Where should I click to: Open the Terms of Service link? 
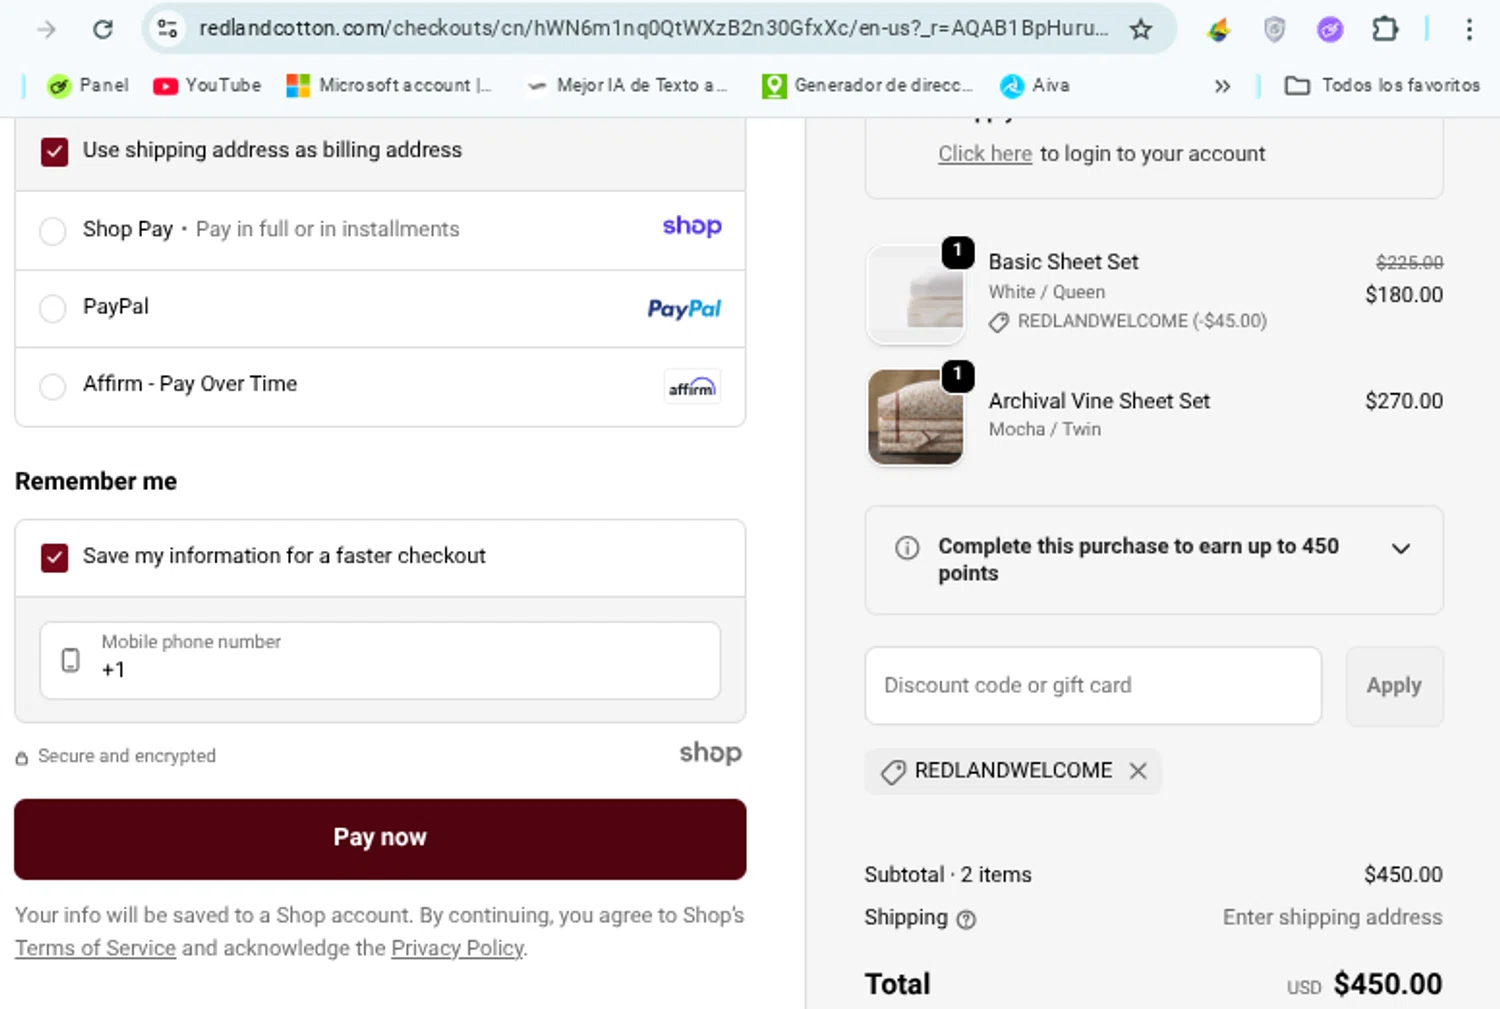coord(95,948)
